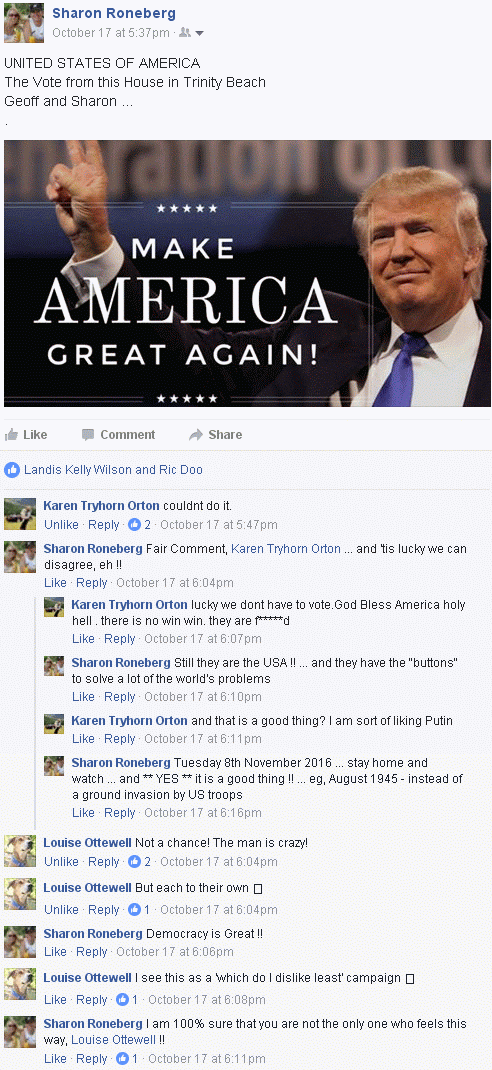This screenshot has height=1070, width=492.
Task: View like count on 'each to their own' comment
Action: (139, 910)
